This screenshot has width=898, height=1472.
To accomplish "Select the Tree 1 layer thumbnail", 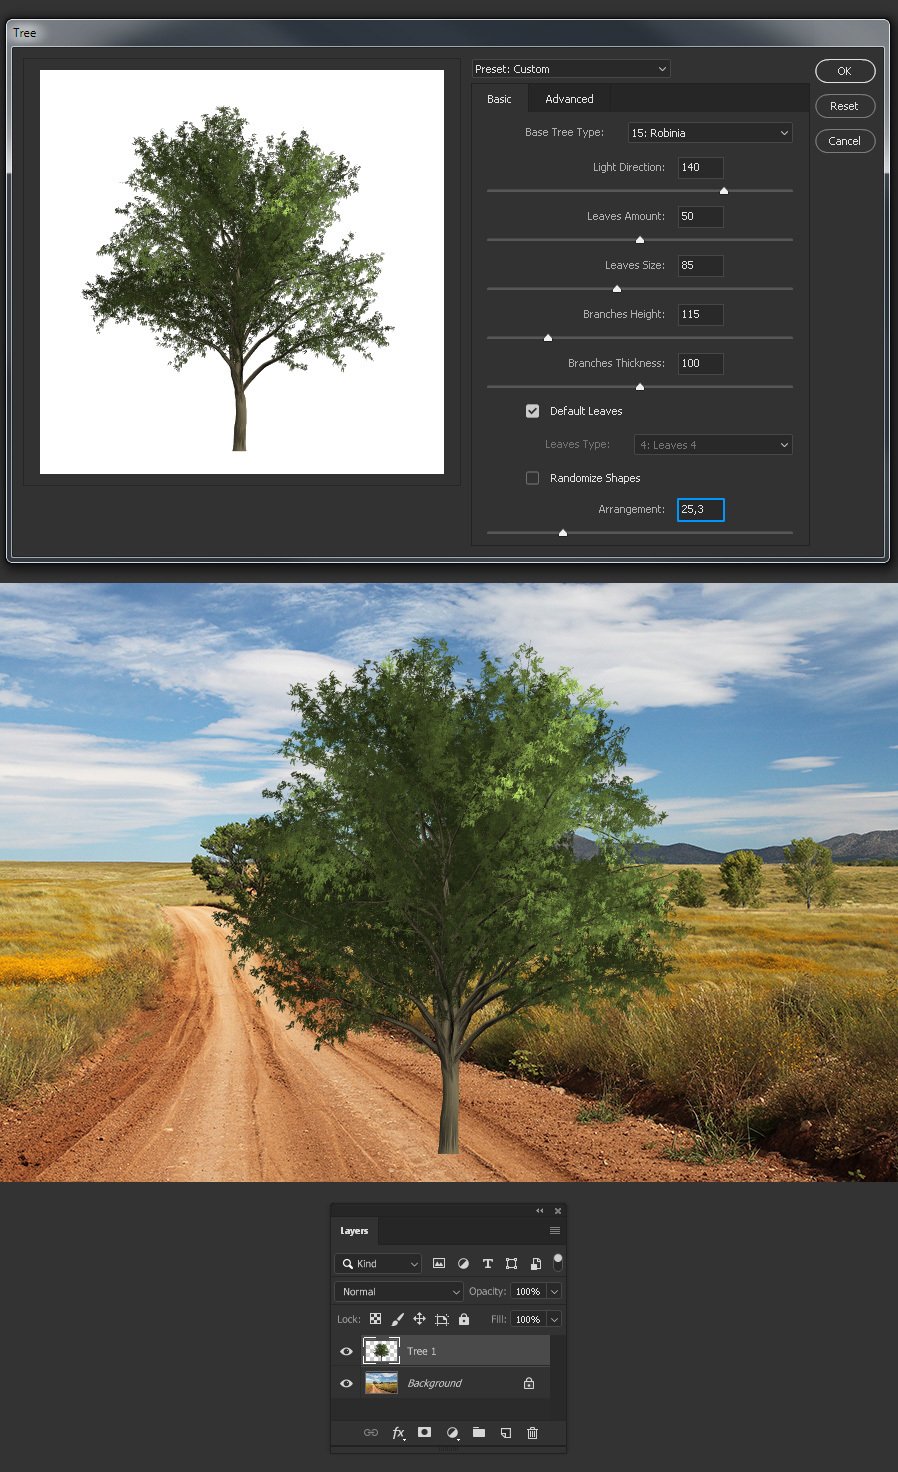I will 381,1351.
